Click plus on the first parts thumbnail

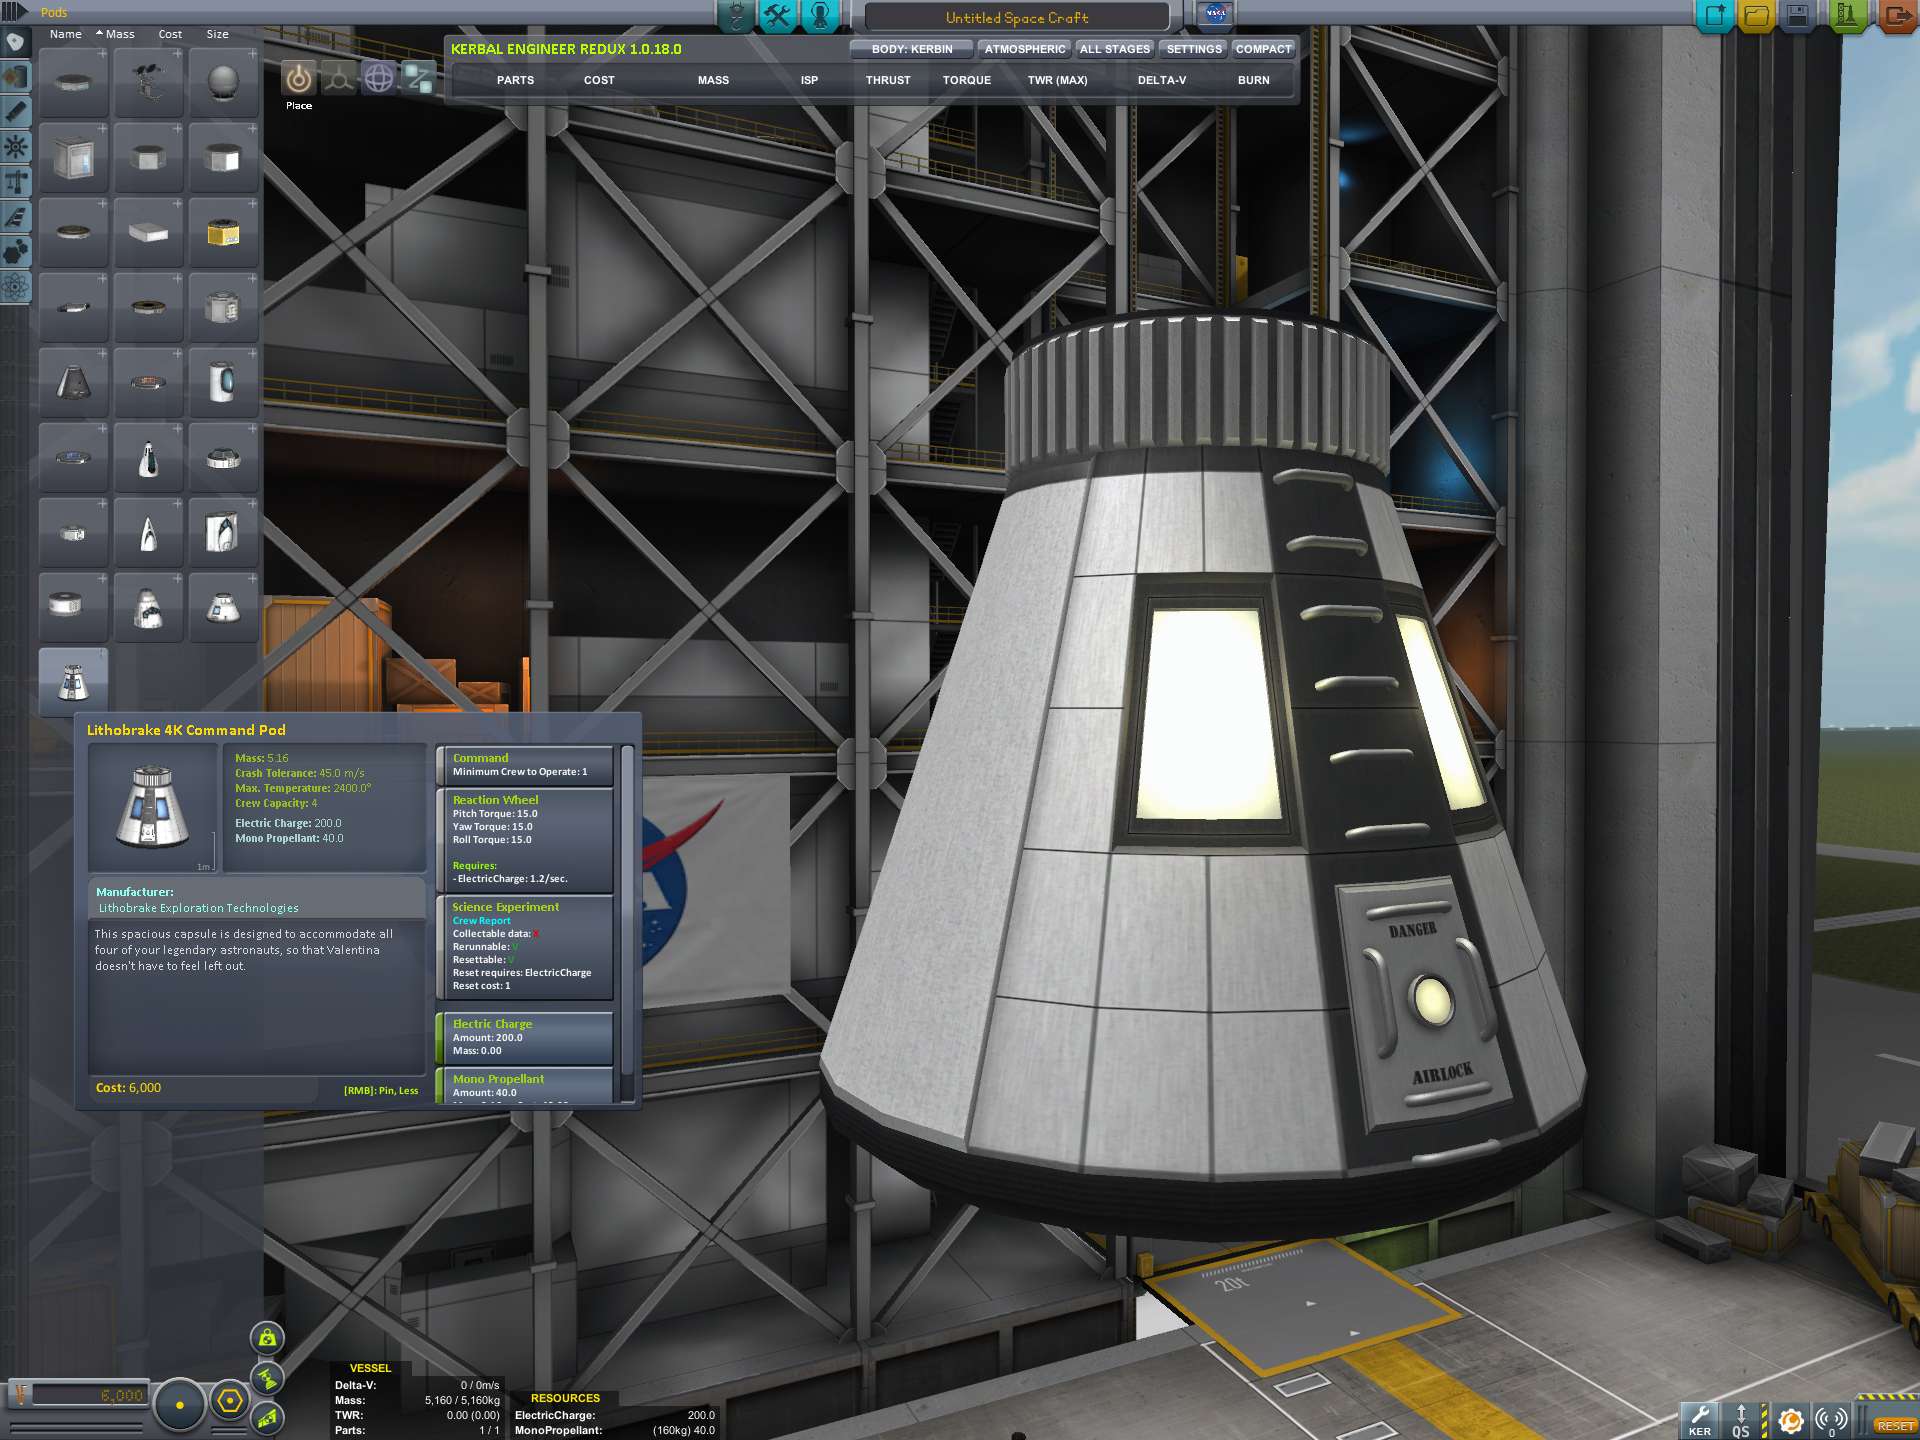pos(102,53)
